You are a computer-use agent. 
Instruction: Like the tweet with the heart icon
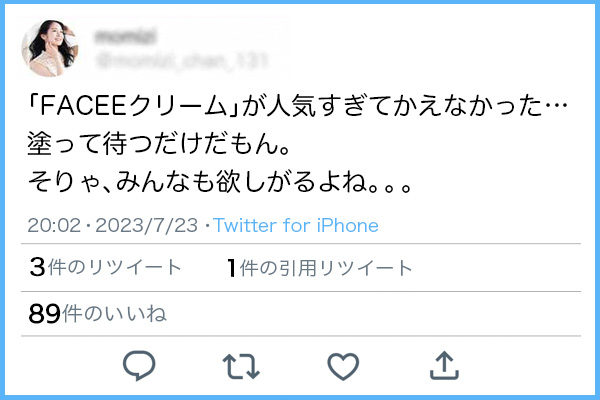click(x=343, y=366)
